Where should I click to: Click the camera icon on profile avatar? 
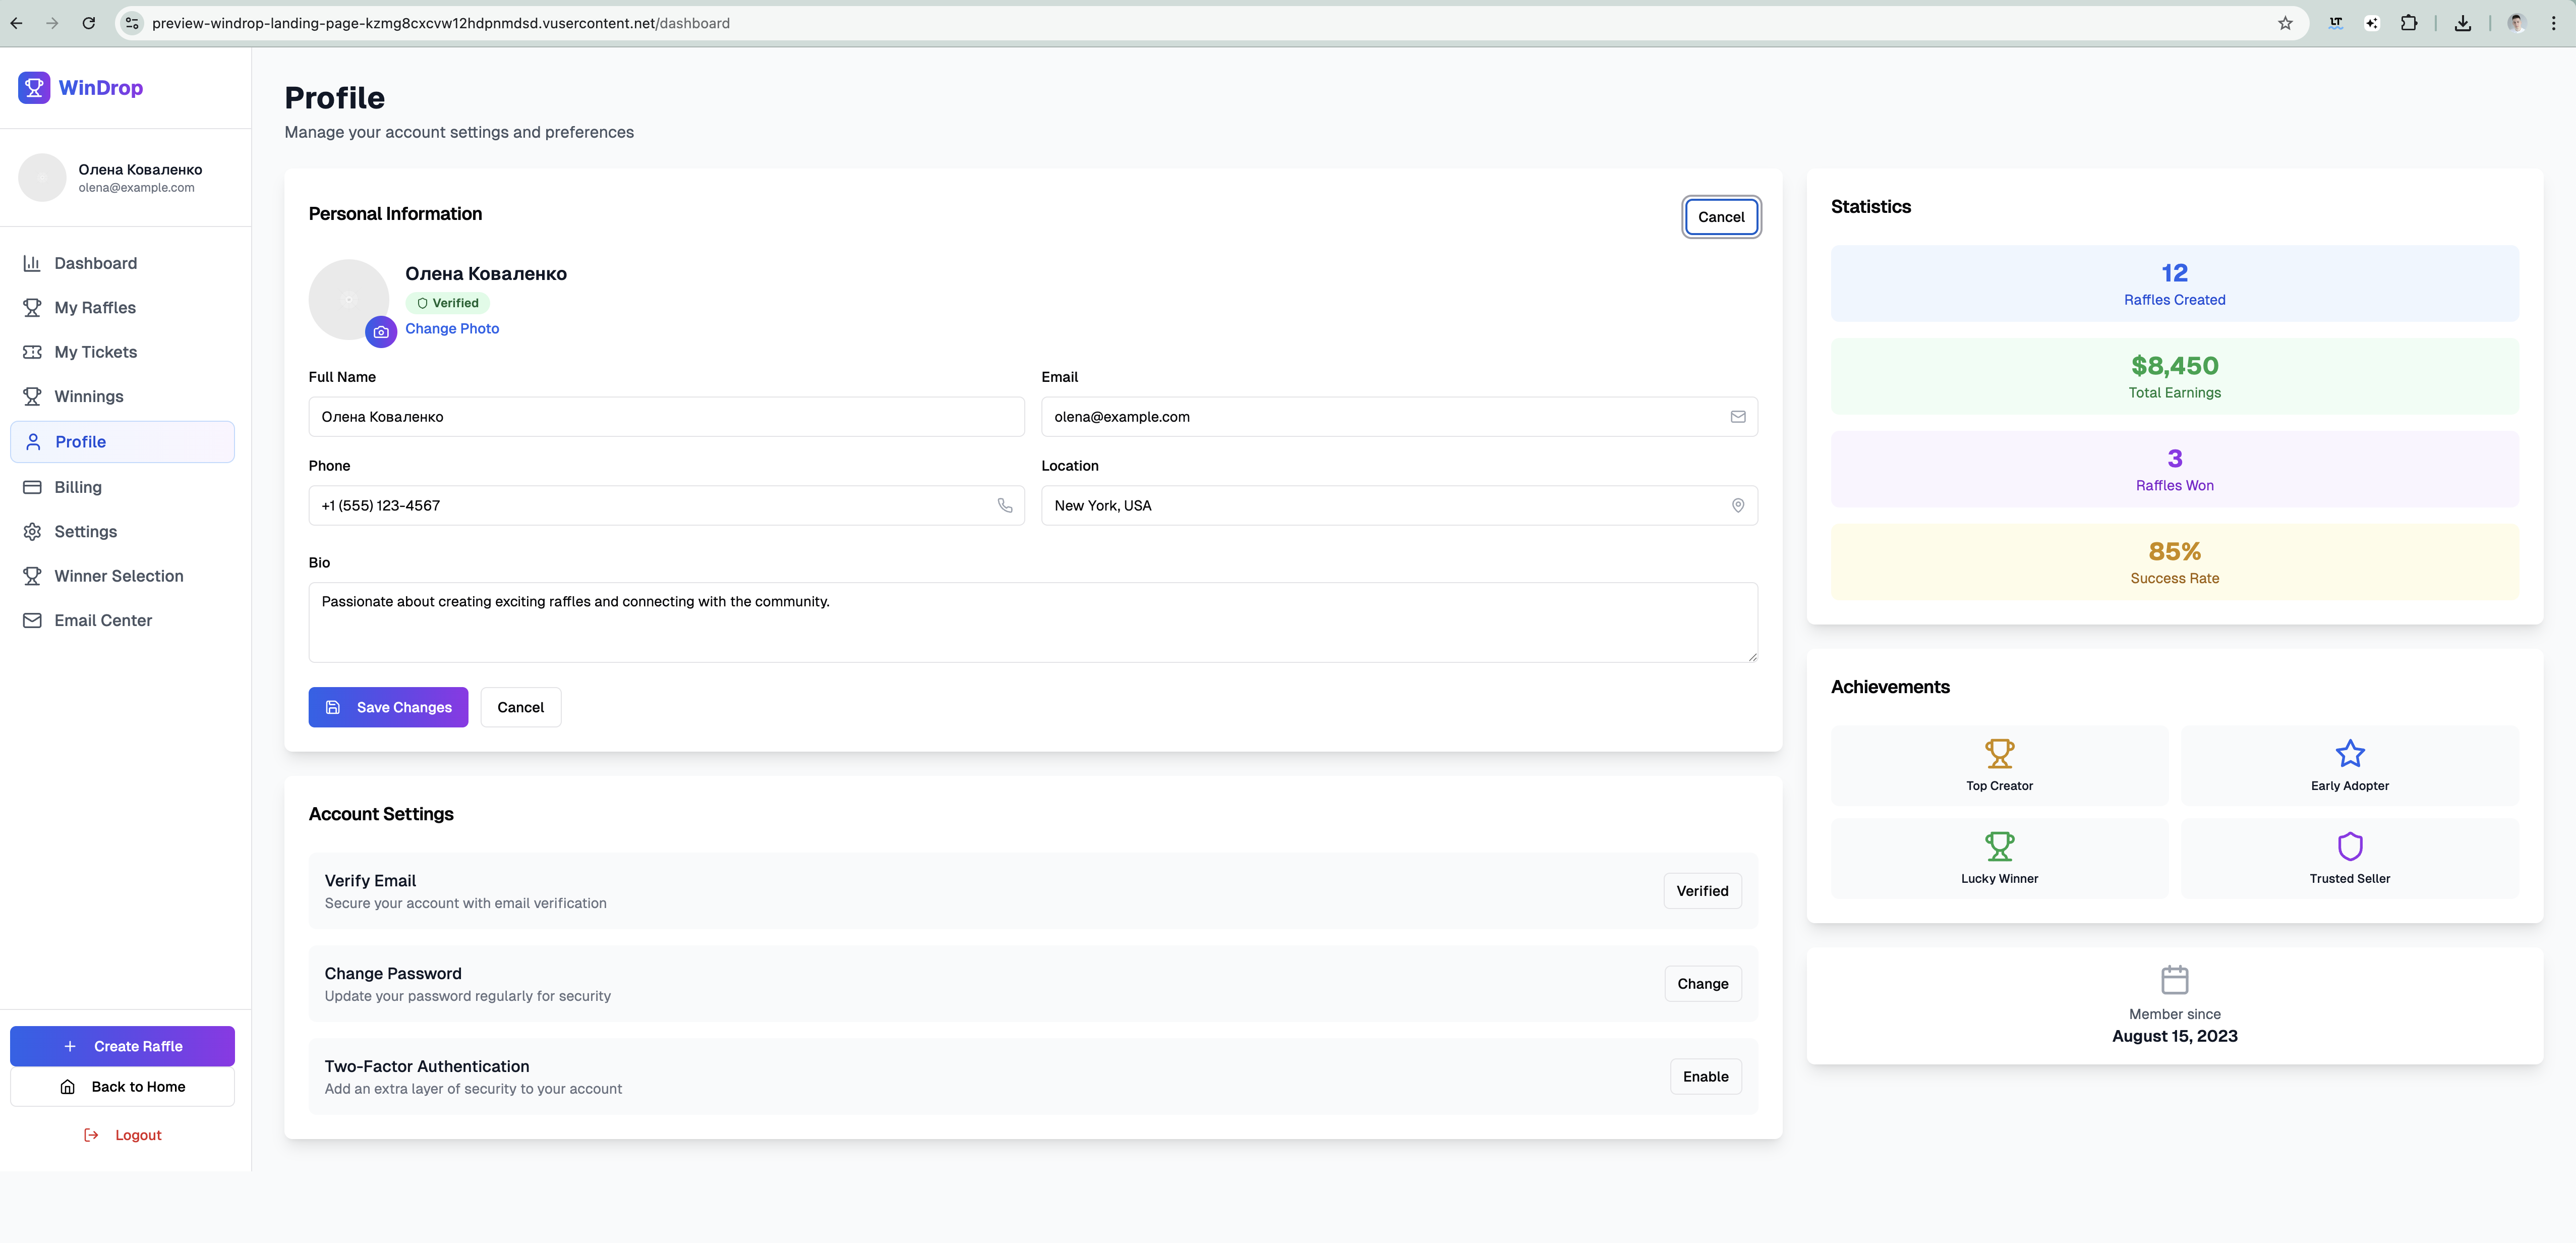[x=381, y=332]
